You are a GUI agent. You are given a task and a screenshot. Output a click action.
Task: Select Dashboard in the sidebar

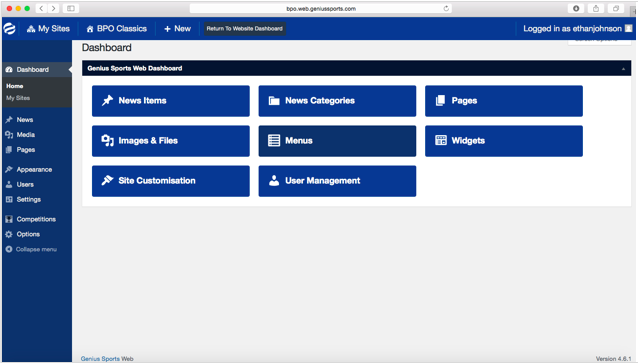pos(37,70)
